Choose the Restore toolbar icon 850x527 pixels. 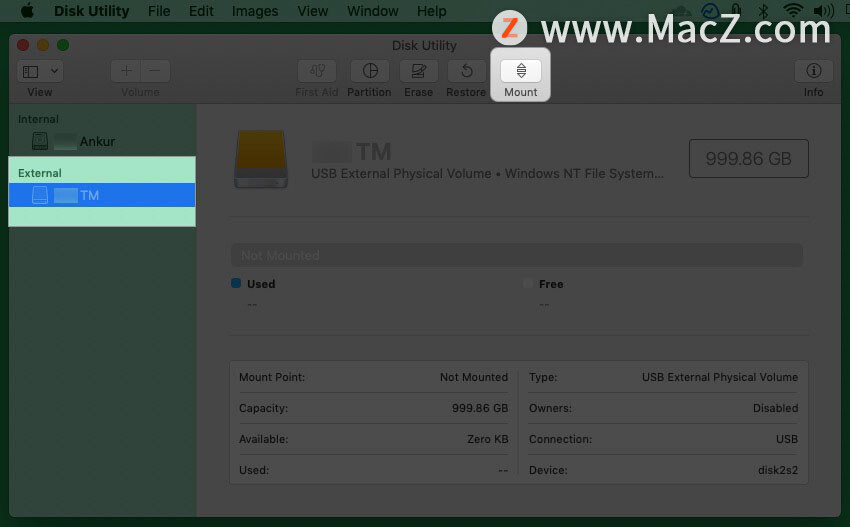(x=466, y=71)
